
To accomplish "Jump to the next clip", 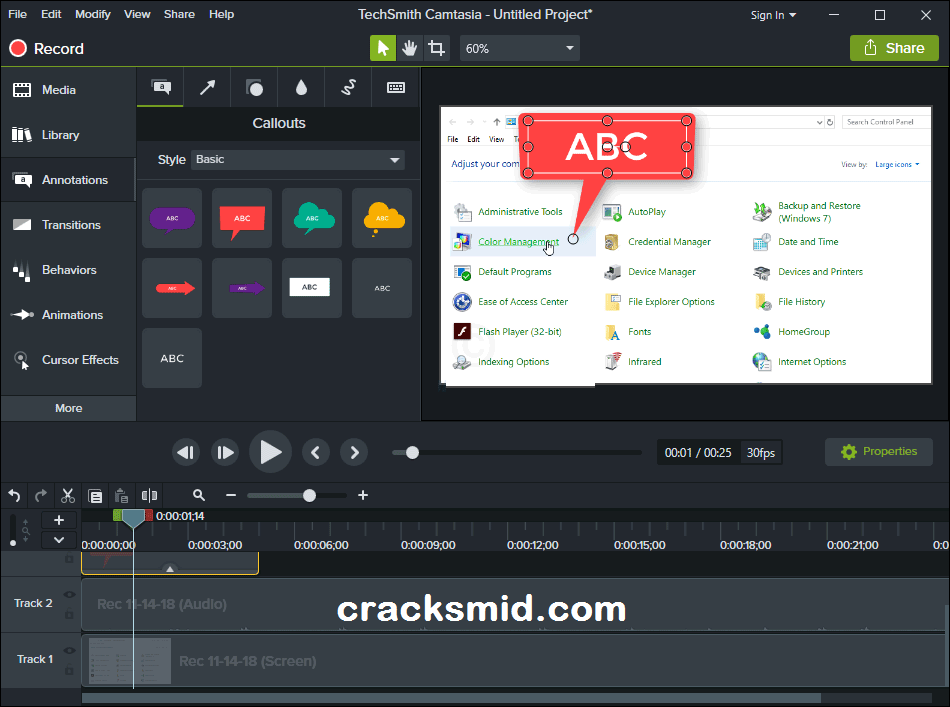I will 354,453.
